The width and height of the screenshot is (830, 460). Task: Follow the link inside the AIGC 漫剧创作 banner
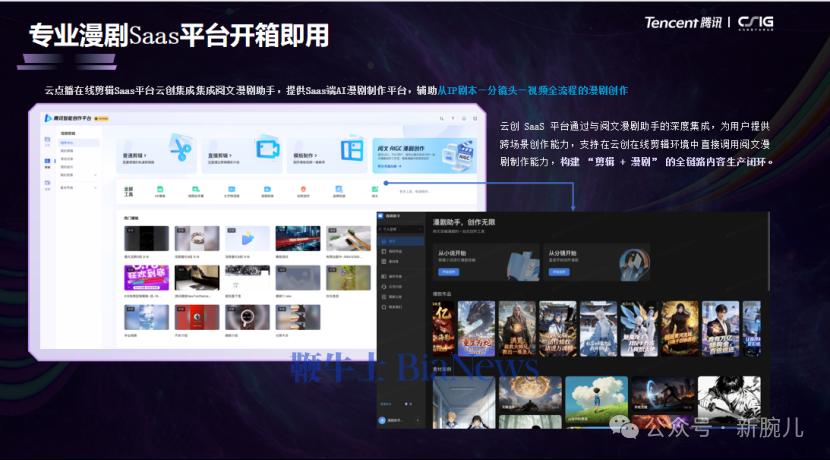click(x=389, y=167)
